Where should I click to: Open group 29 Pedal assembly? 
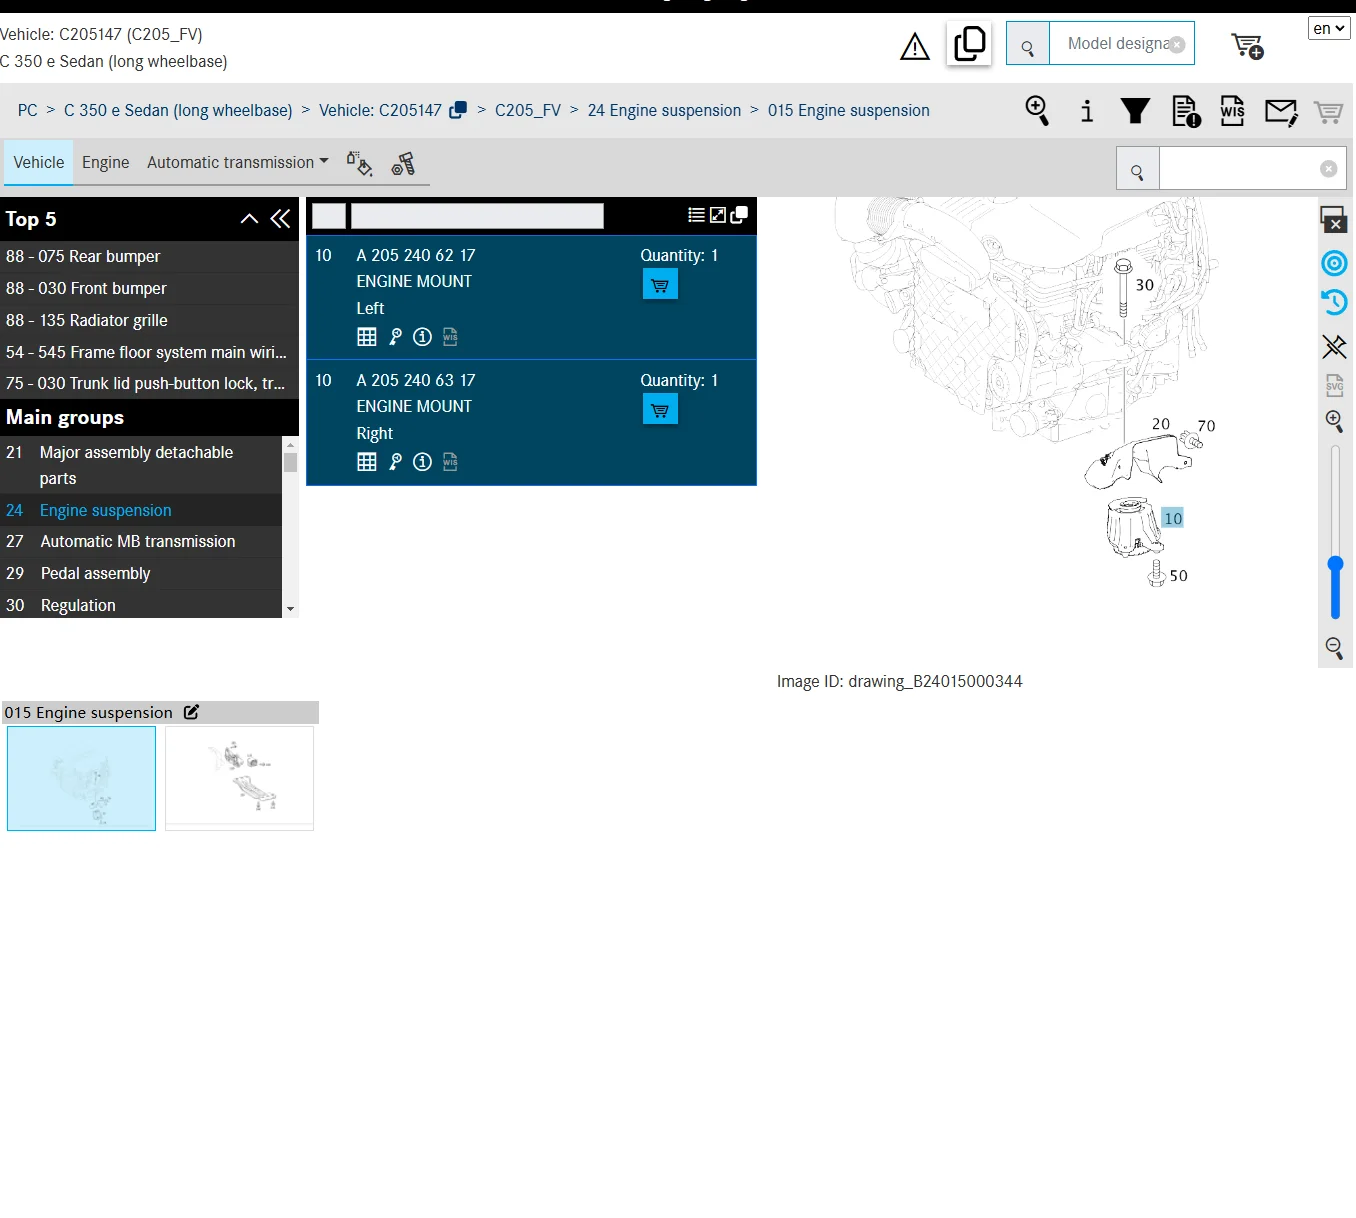pos(141,573)
